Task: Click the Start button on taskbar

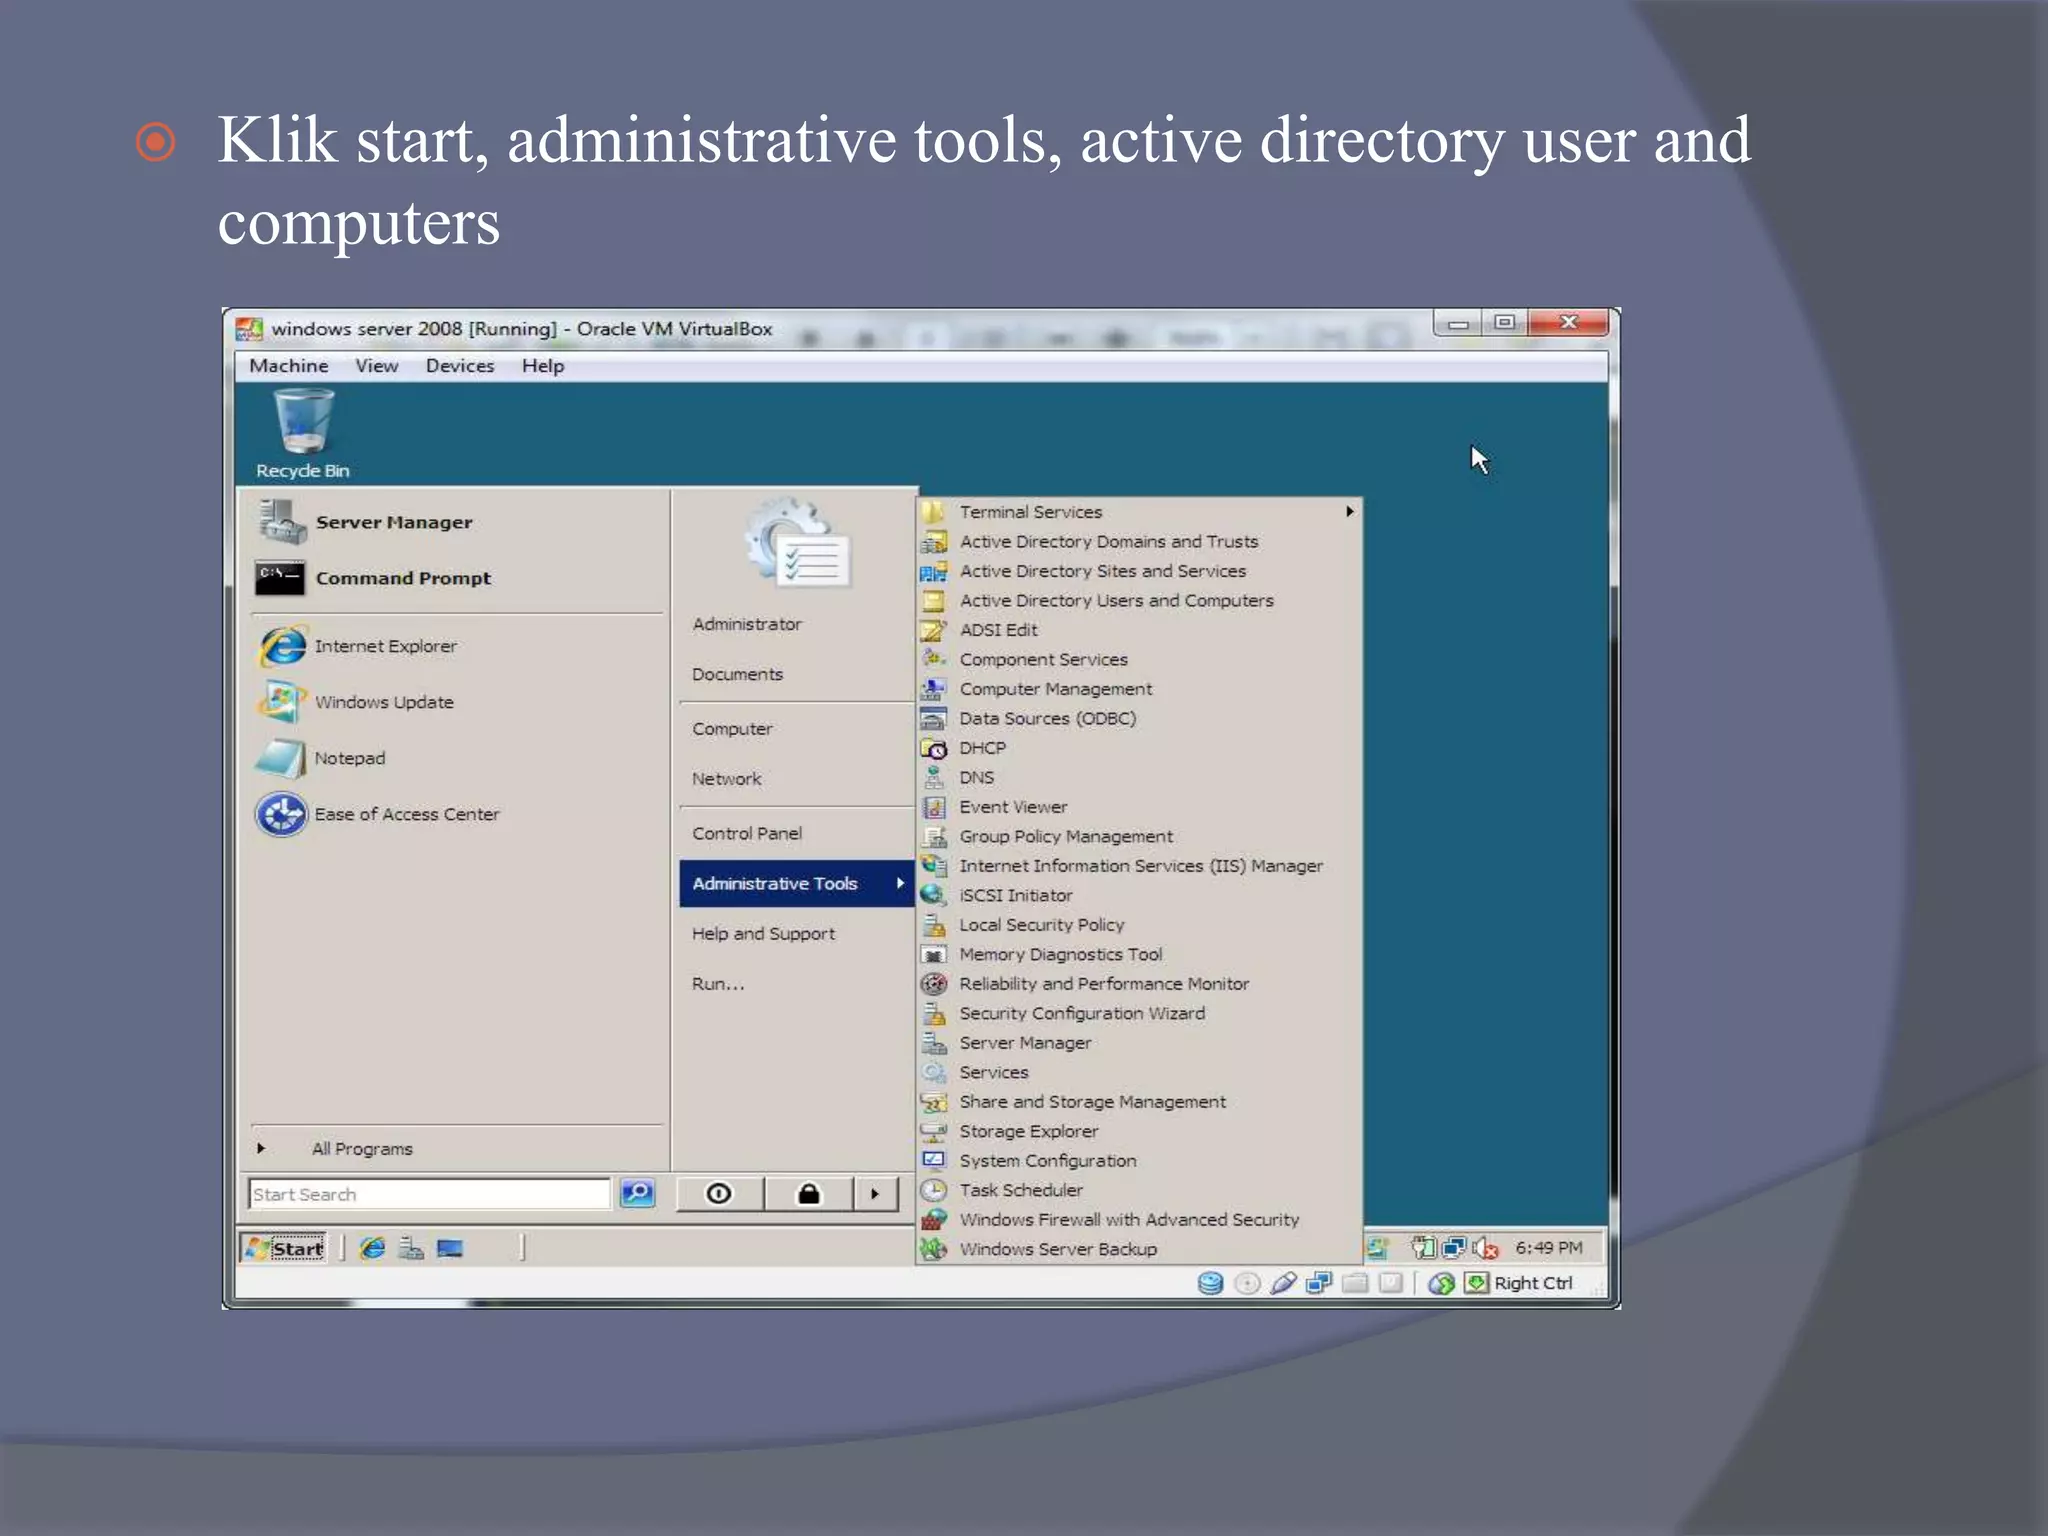Action: coord(285,1248)
